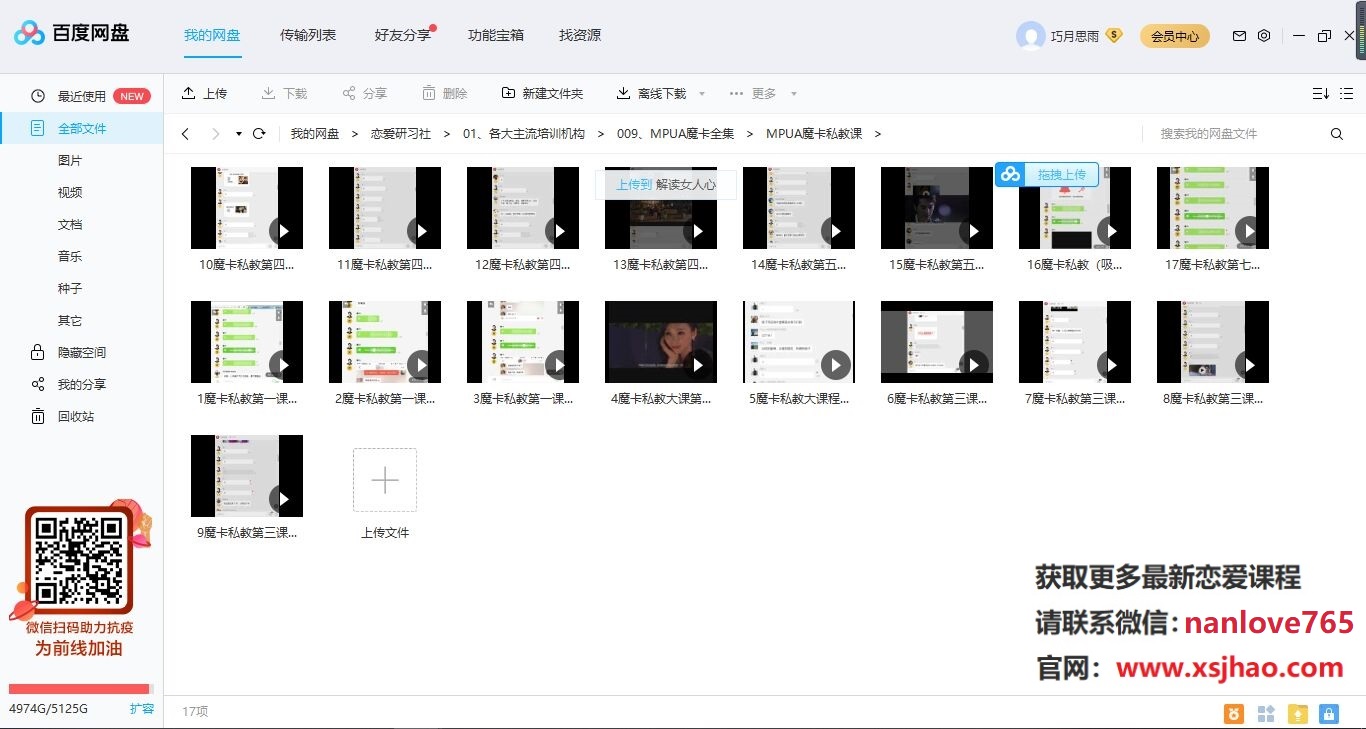The width and height of the screenshot is (1366, 729).
Task: Switch to the Transfer List (传输列表) tab
Action: click(308, 35)
